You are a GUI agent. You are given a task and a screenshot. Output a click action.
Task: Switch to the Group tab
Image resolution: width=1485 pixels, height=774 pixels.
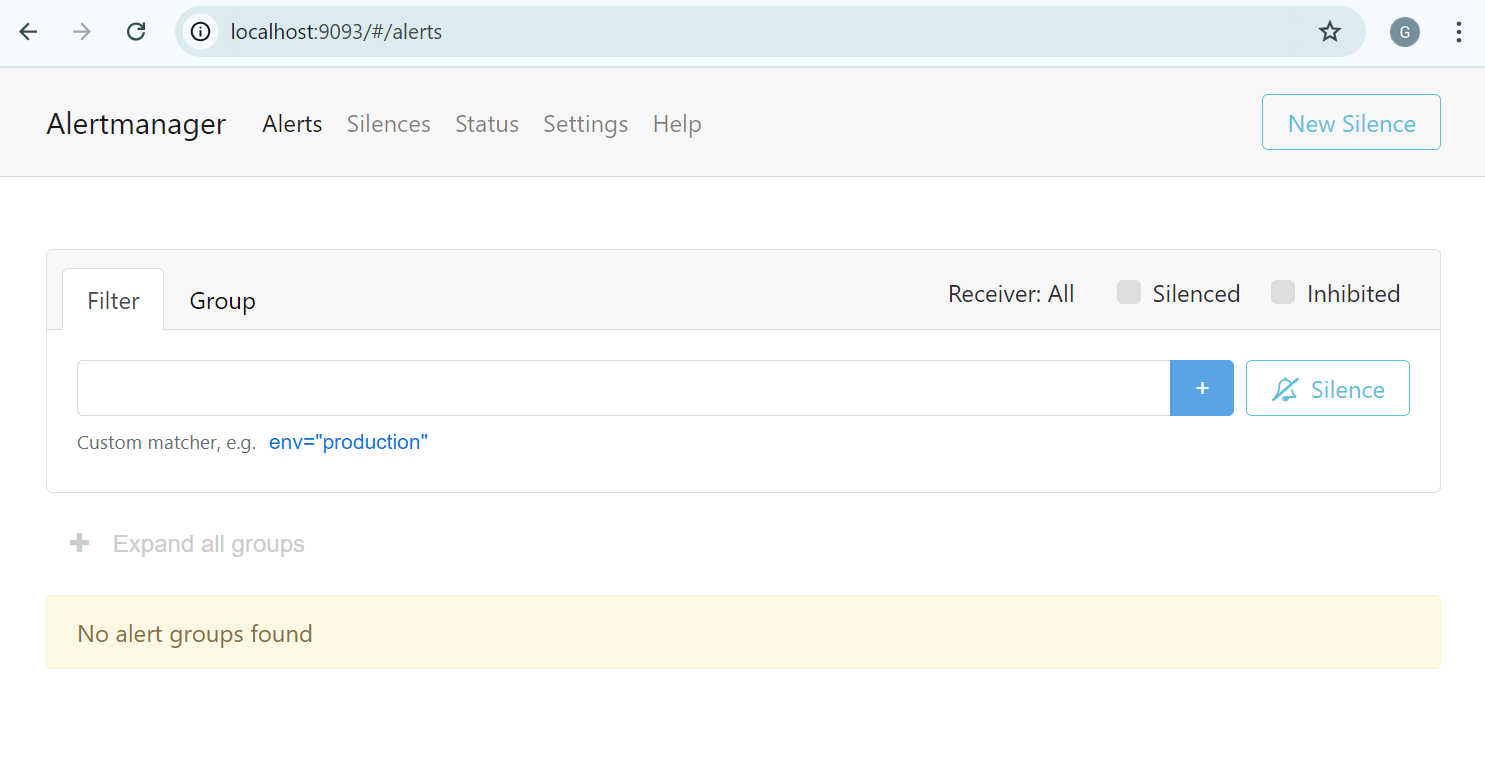tap(222, 300)
